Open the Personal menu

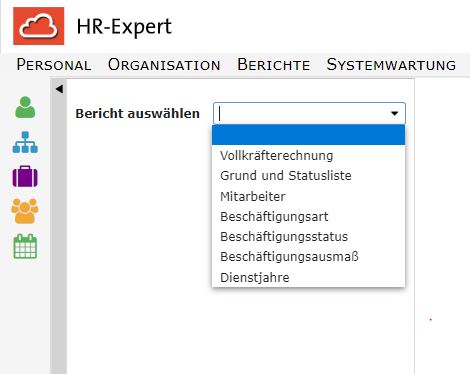coord(54,65)
